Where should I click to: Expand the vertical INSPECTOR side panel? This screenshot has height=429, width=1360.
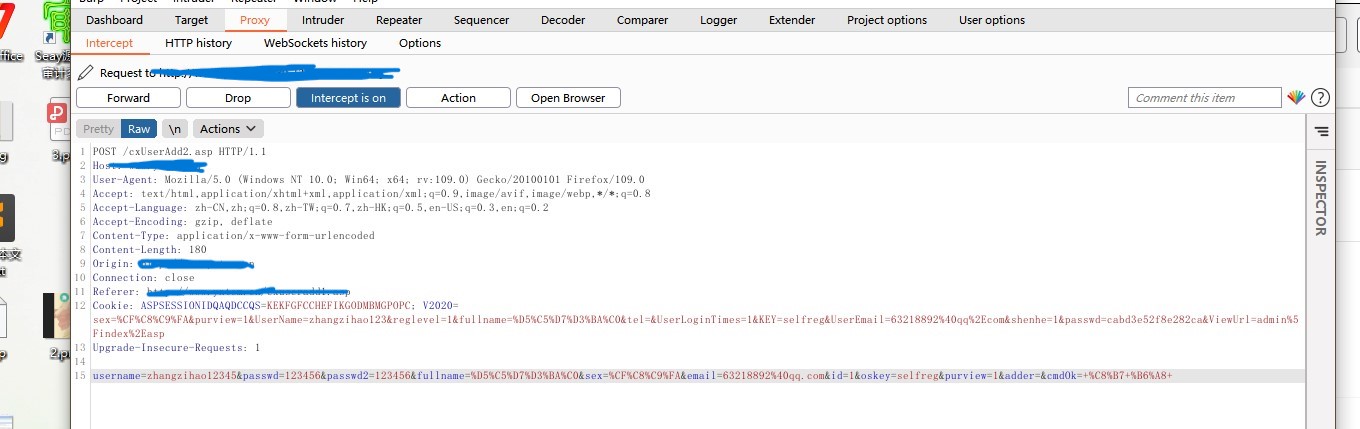tap(1320, 198)
